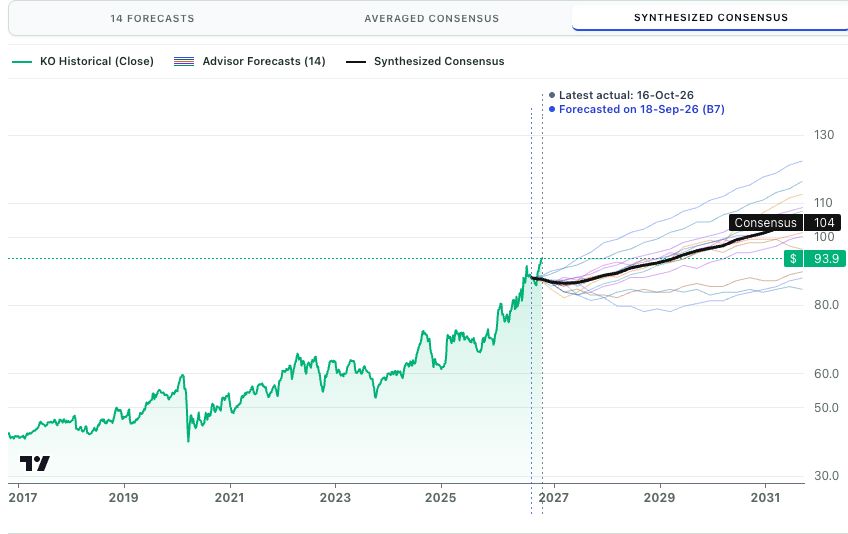Switch to the 14 Forecasts tab

[152, 18]
